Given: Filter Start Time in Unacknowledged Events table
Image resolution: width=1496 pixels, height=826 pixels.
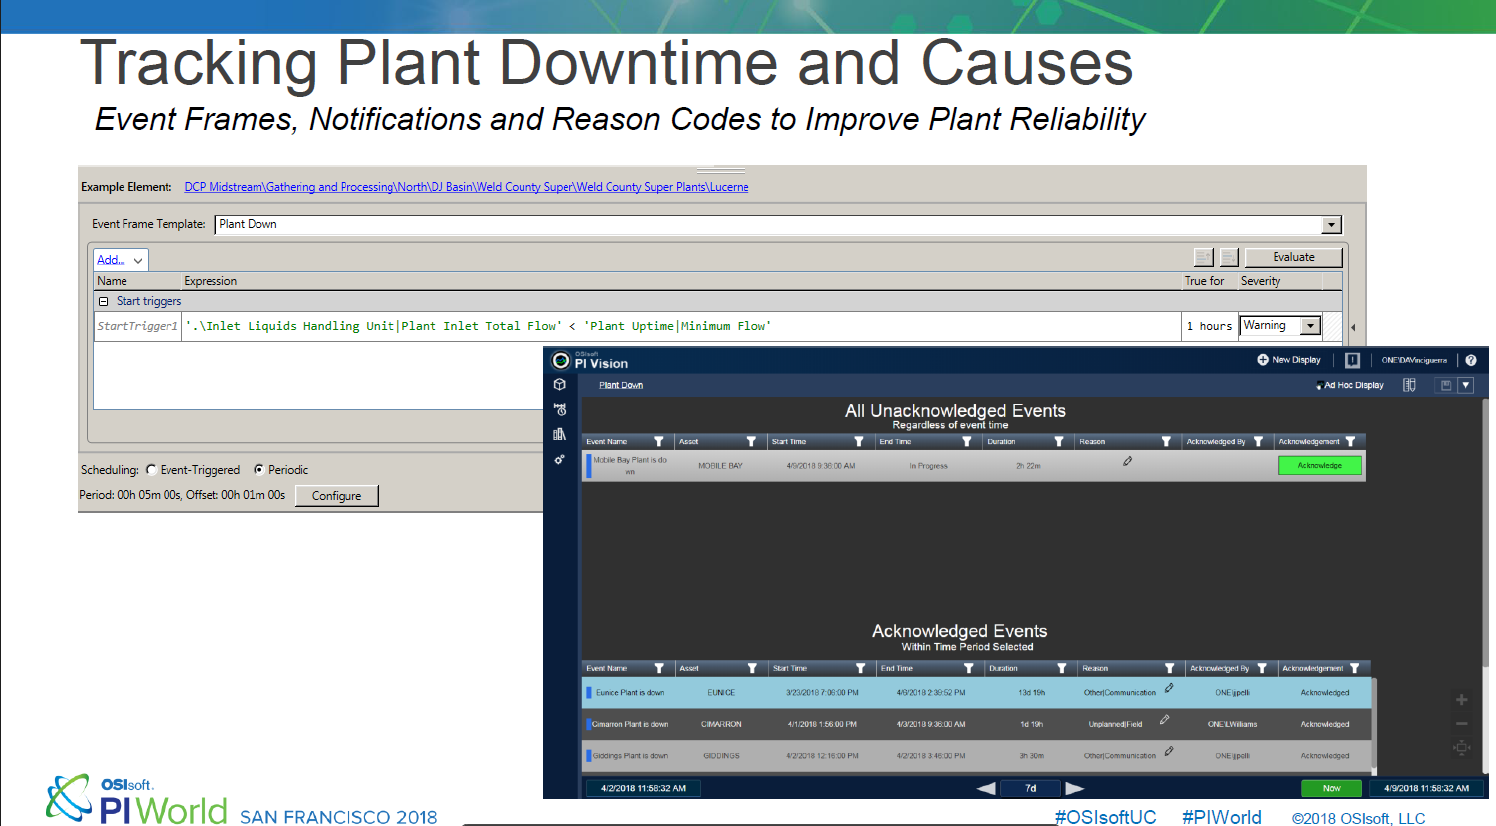Looking at the screenshot, I should tap(858, 441).
